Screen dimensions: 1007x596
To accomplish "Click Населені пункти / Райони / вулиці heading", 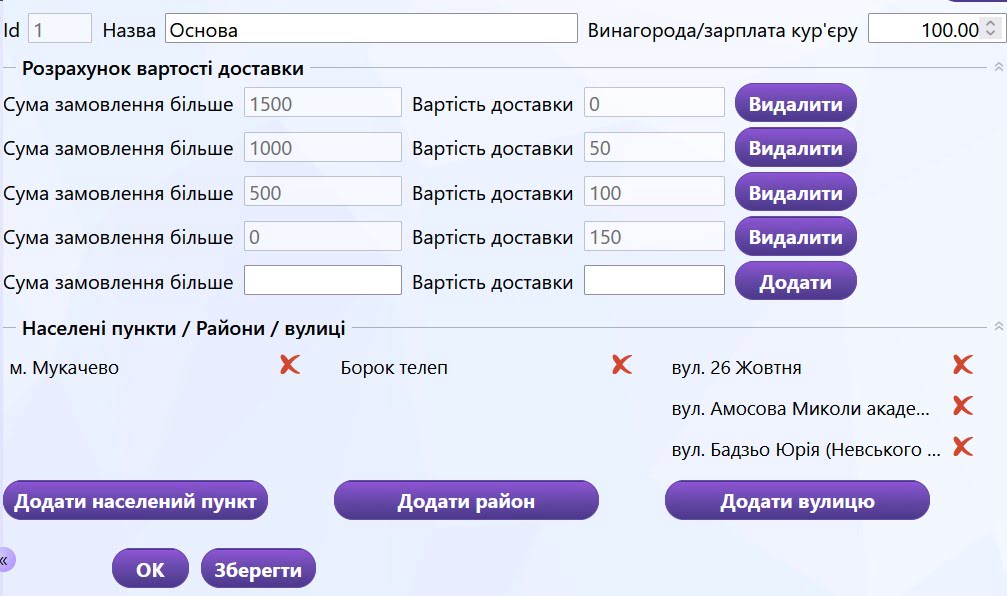I will [x=184, y=328].
